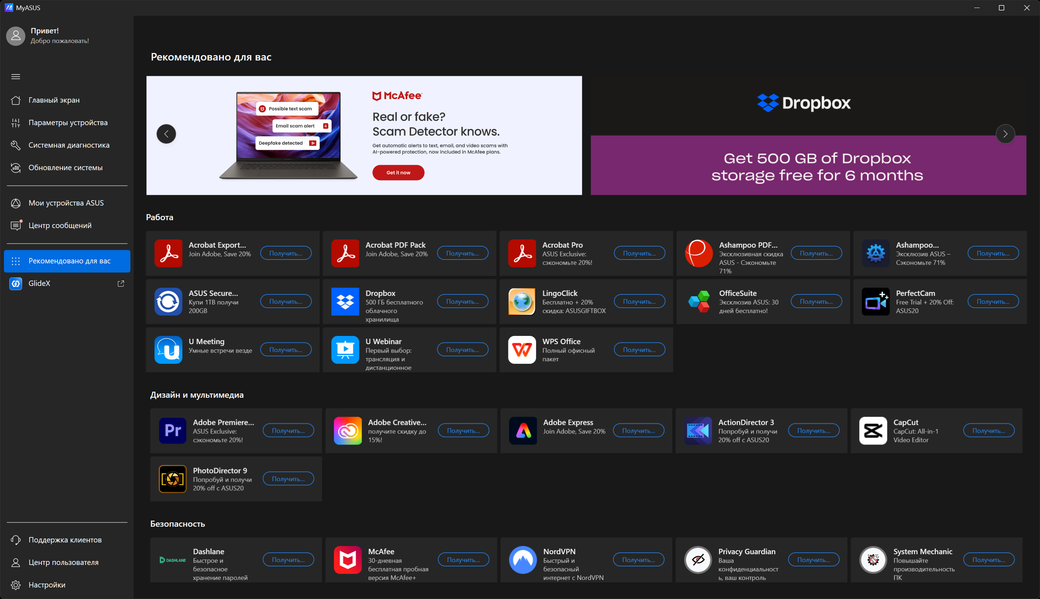Click Получить button for Dropbox

point(462,302)
